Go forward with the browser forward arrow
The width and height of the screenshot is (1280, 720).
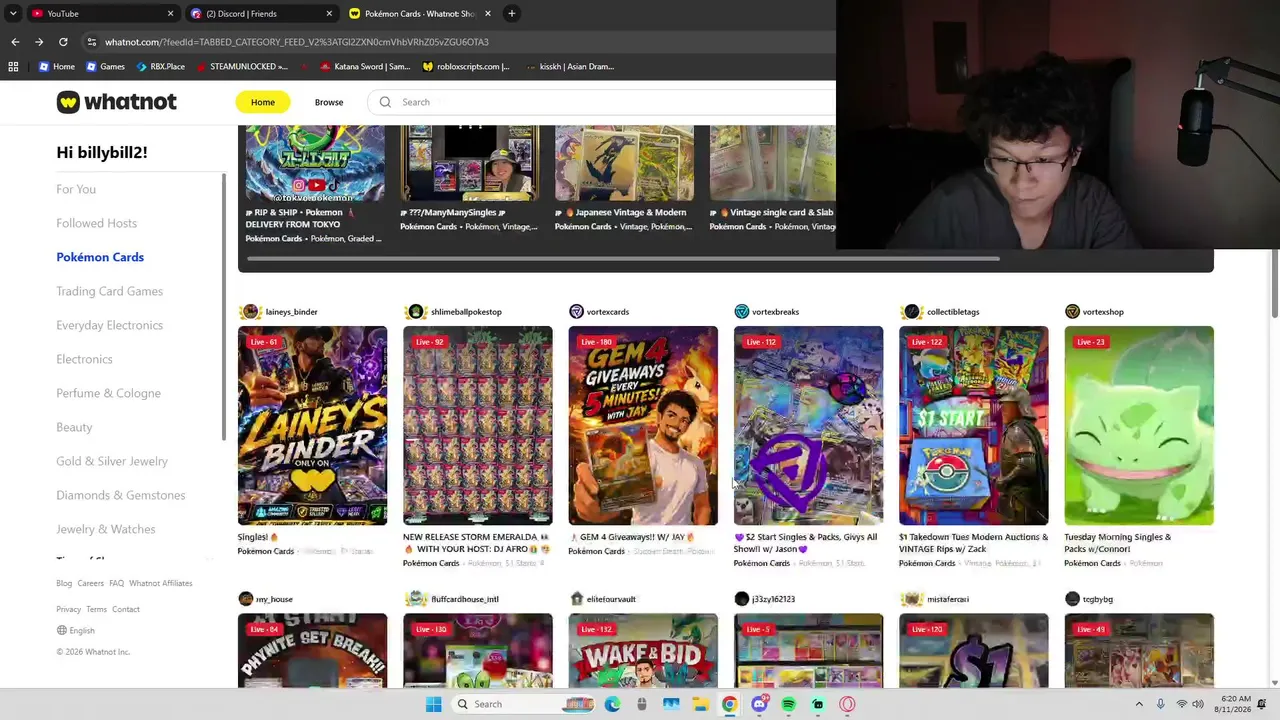coord(39,42)
